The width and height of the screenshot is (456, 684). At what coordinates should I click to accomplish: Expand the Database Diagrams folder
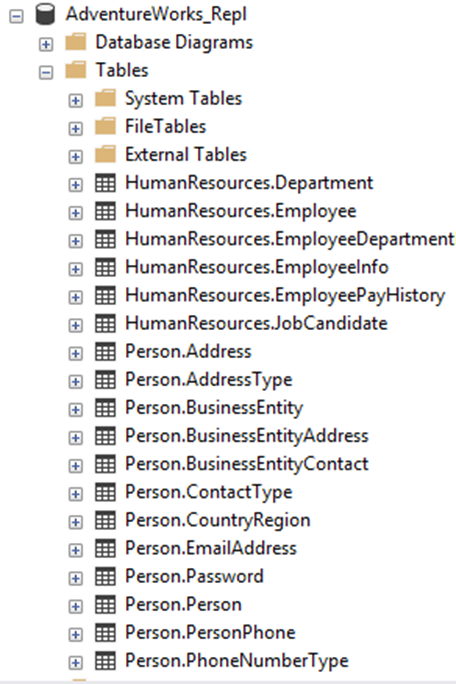coord(46,44)
